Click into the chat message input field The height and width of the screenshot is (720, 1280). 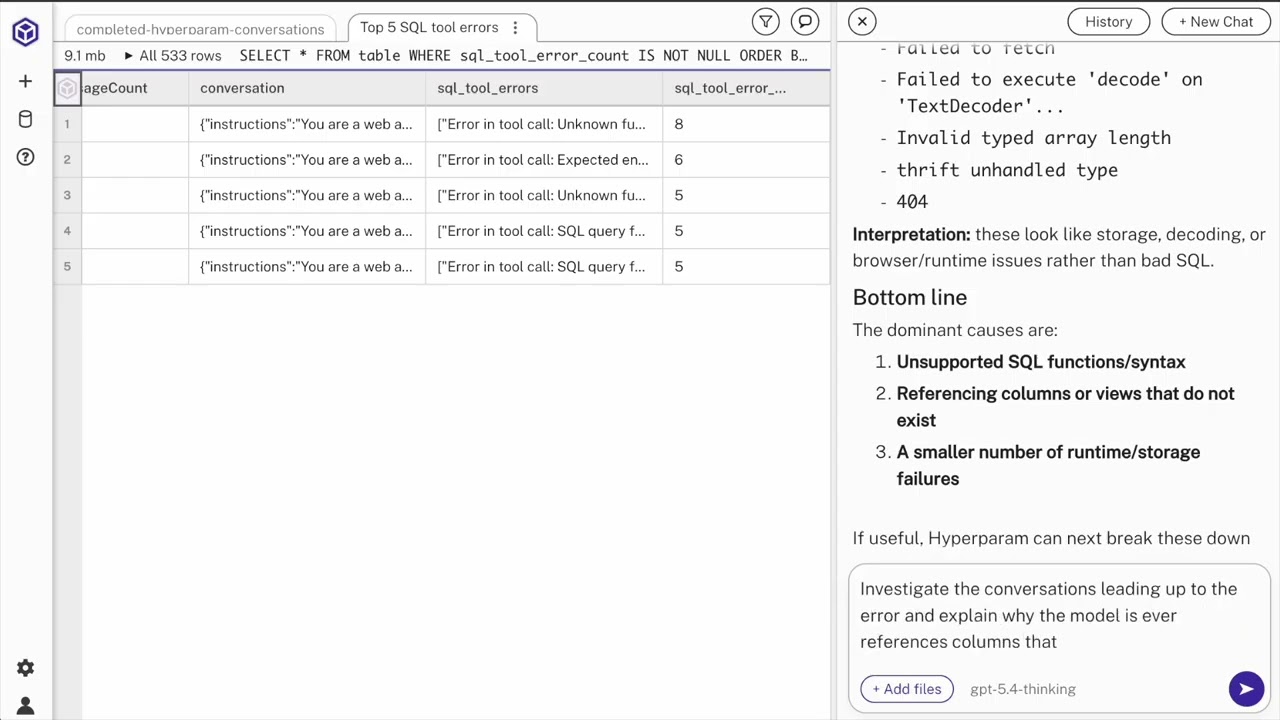click(1058, 615)
